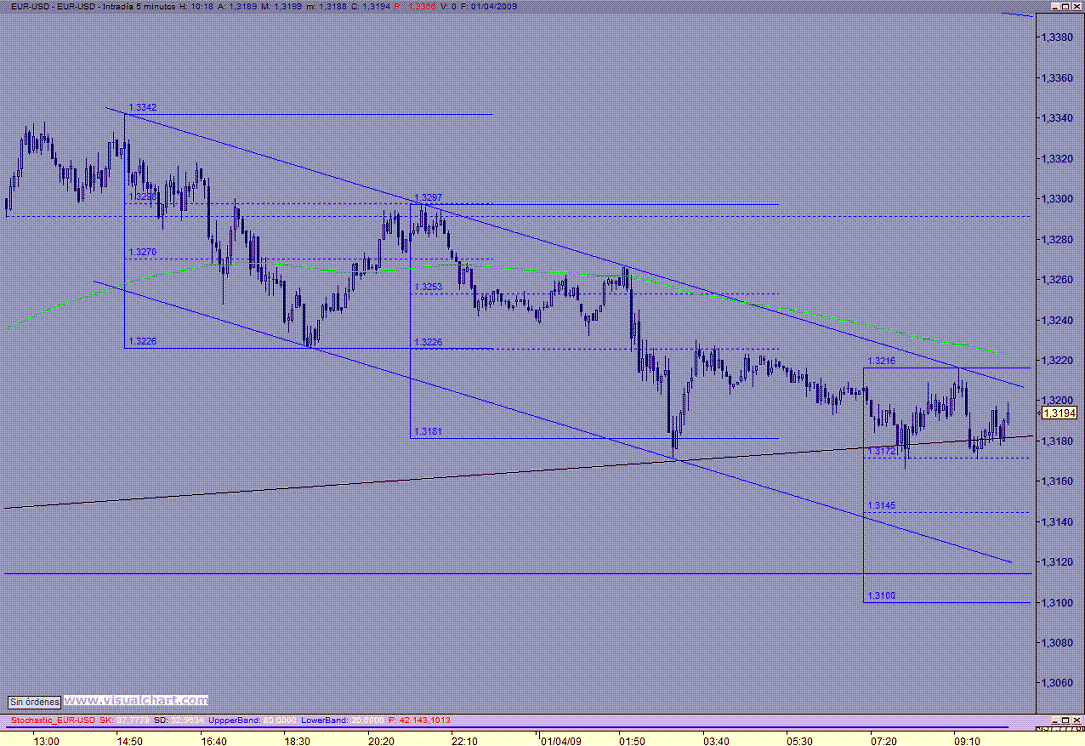
Task: Click the date 01/04/2009 in header
Action: click(x=493, y=6)
